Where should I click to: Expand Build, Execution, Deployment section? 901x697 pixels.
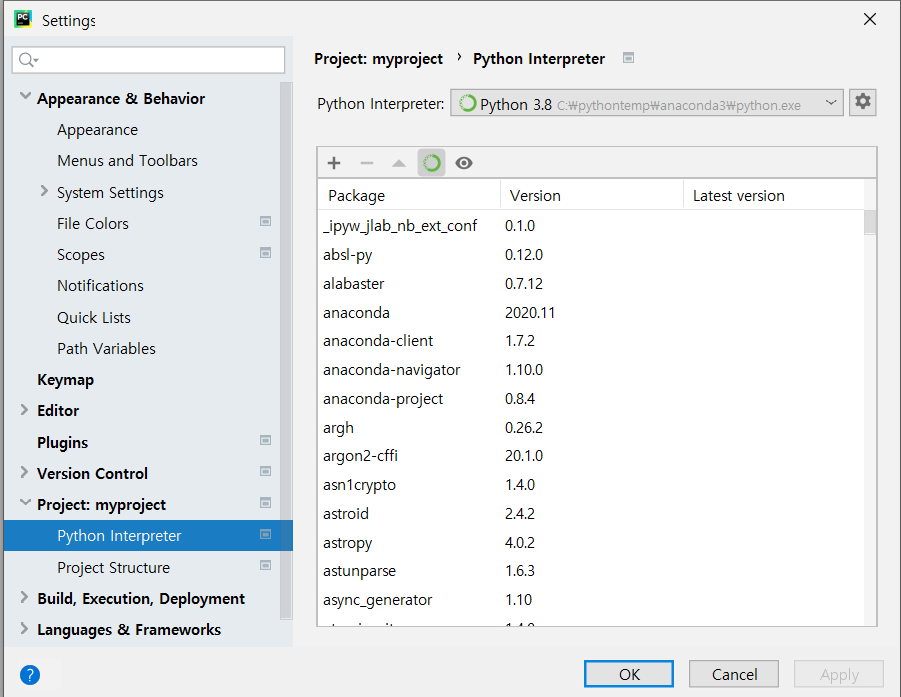coord(24,597)
